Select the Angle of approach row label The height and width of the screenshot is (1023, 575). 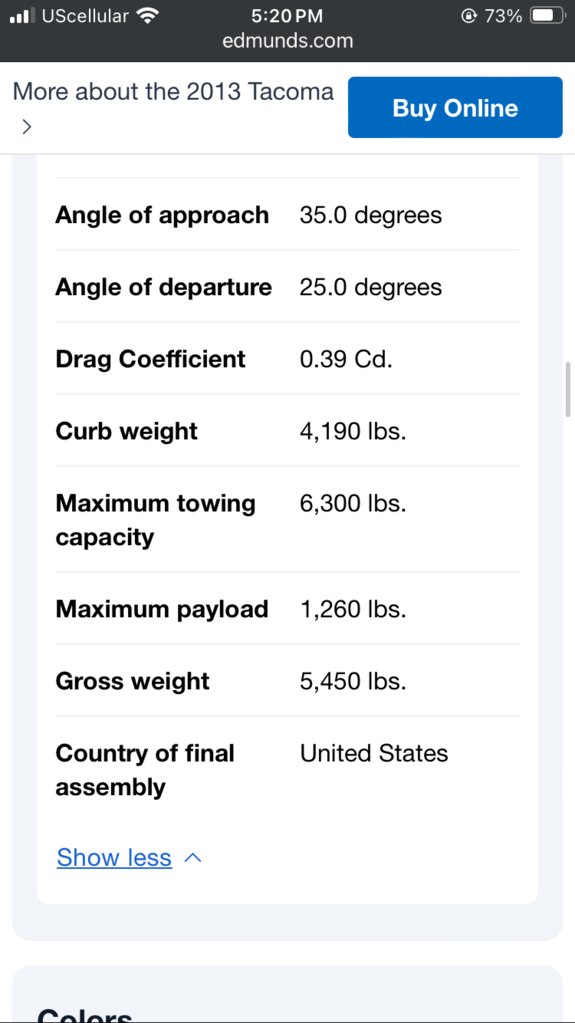coord(162,215)
